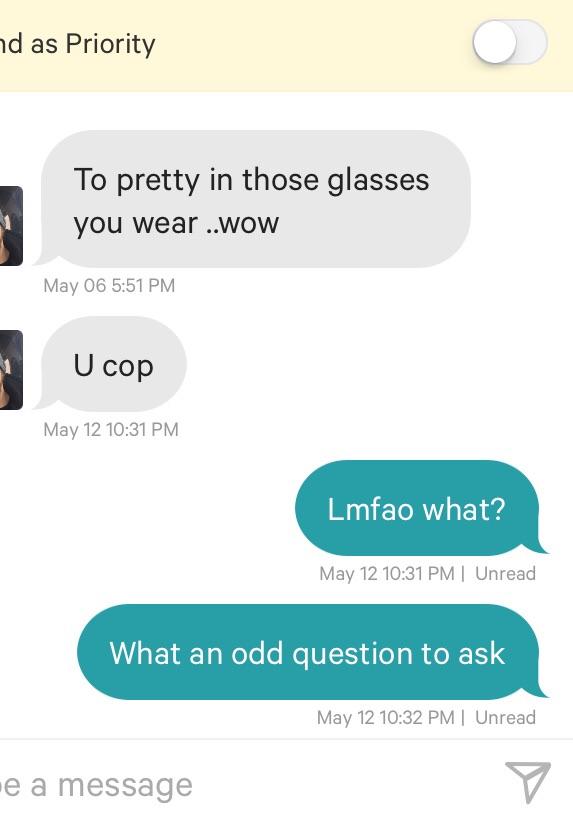
Task: Click Unread status under last sent message
Action: tap(505, 718)
